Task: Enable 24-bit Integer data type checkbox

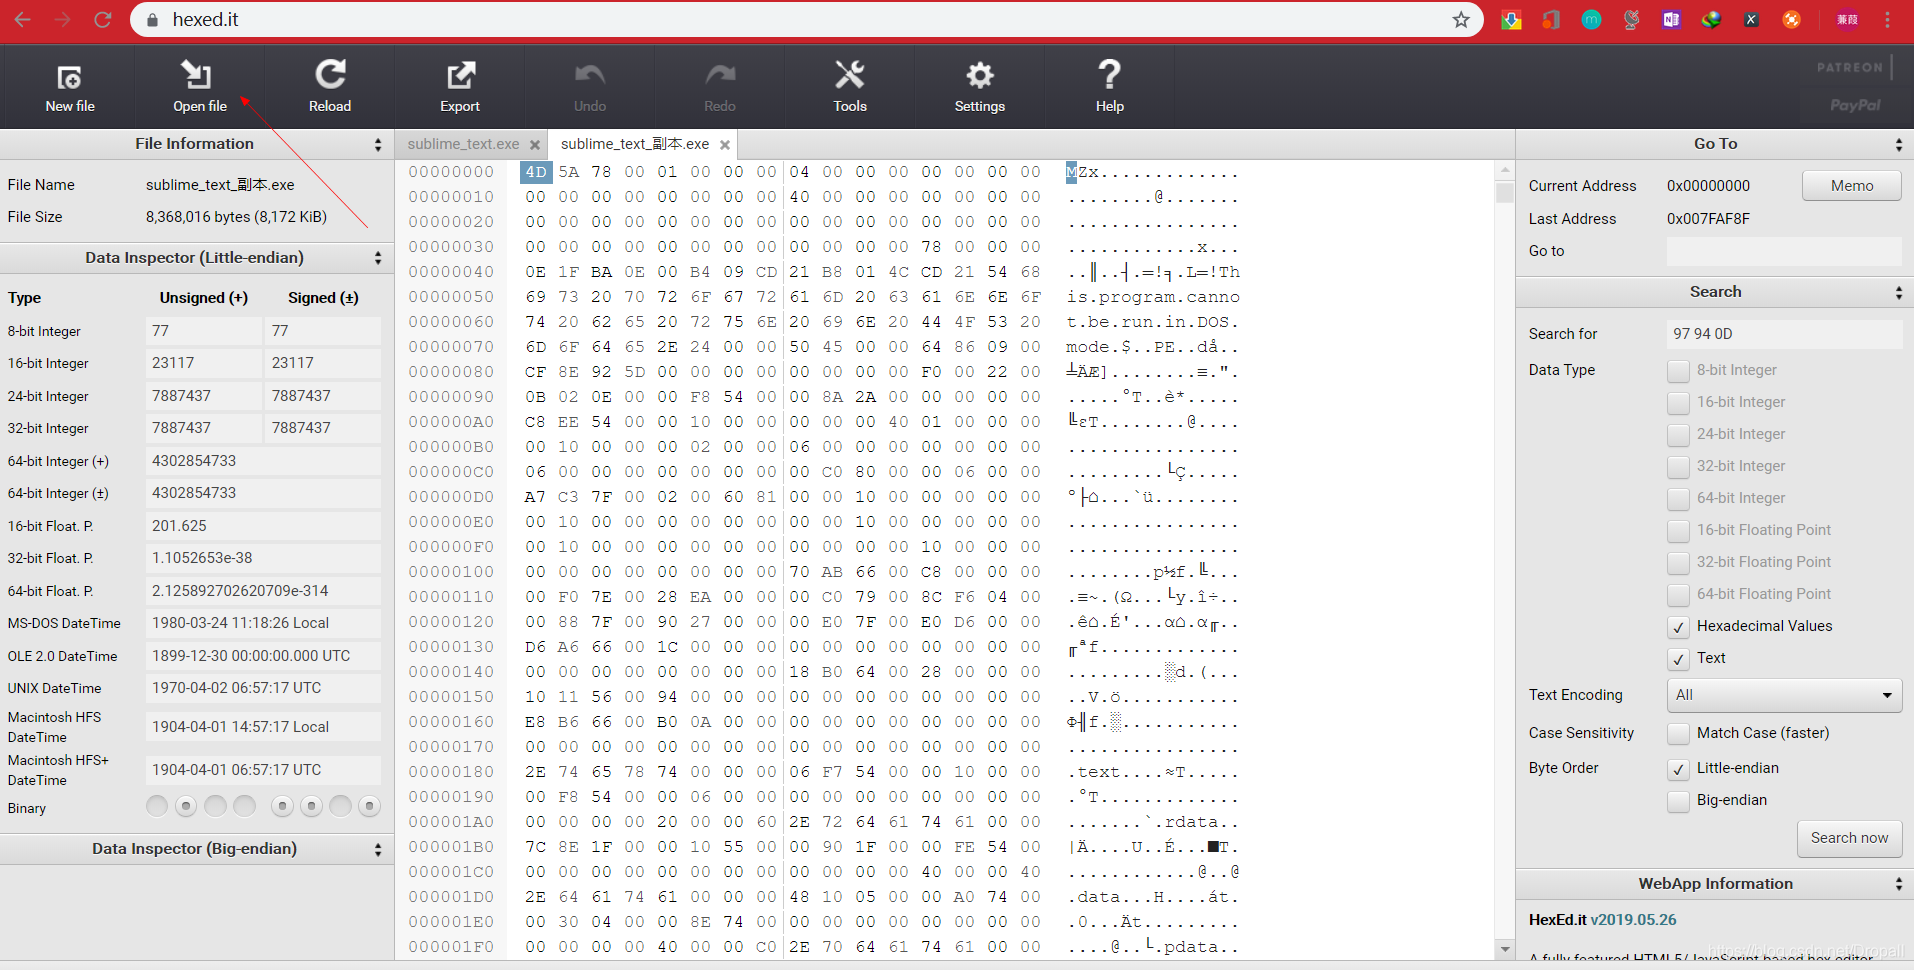Action: click(x=1679, y=434)
